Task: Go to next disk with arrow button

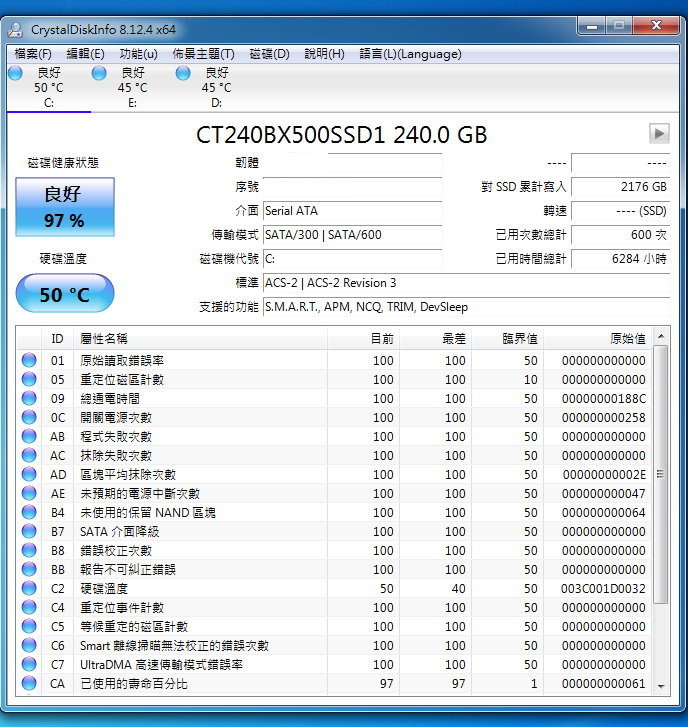Action: 659,134
